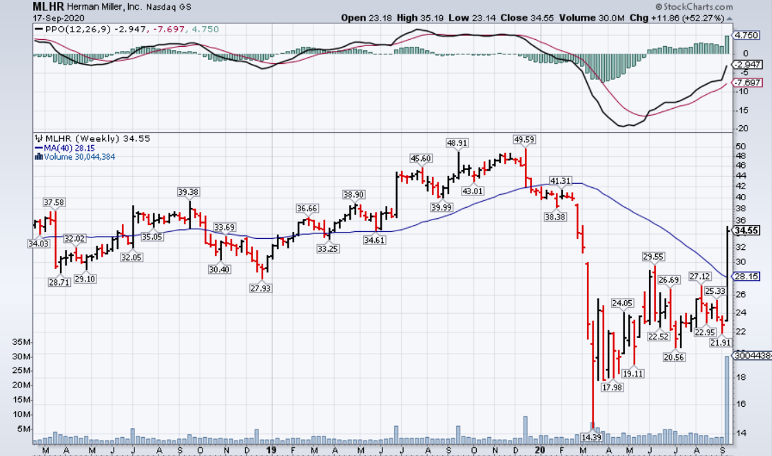Click the 38.38 low price label
Screen dimensions: 772x456
555,217
